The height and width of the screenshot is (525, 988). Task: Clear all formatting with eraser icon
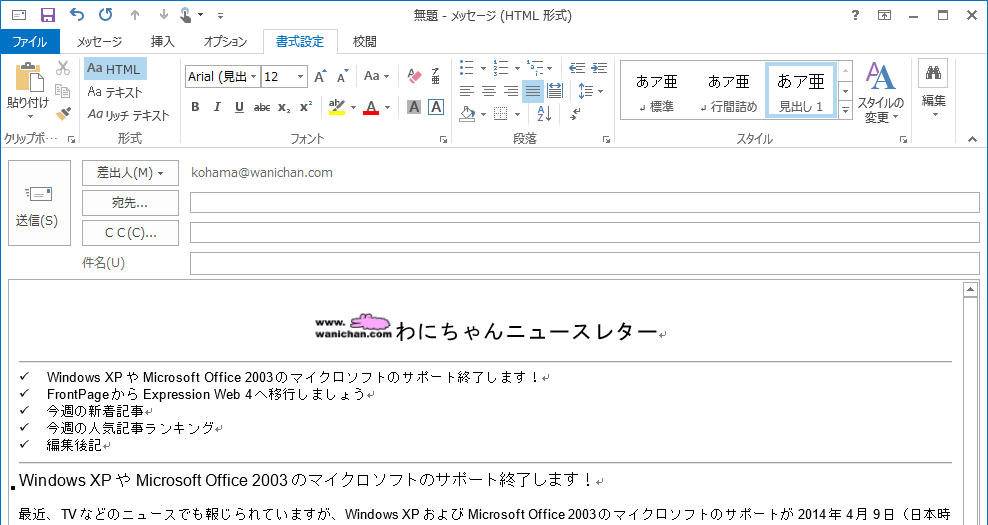coord(414,76)
